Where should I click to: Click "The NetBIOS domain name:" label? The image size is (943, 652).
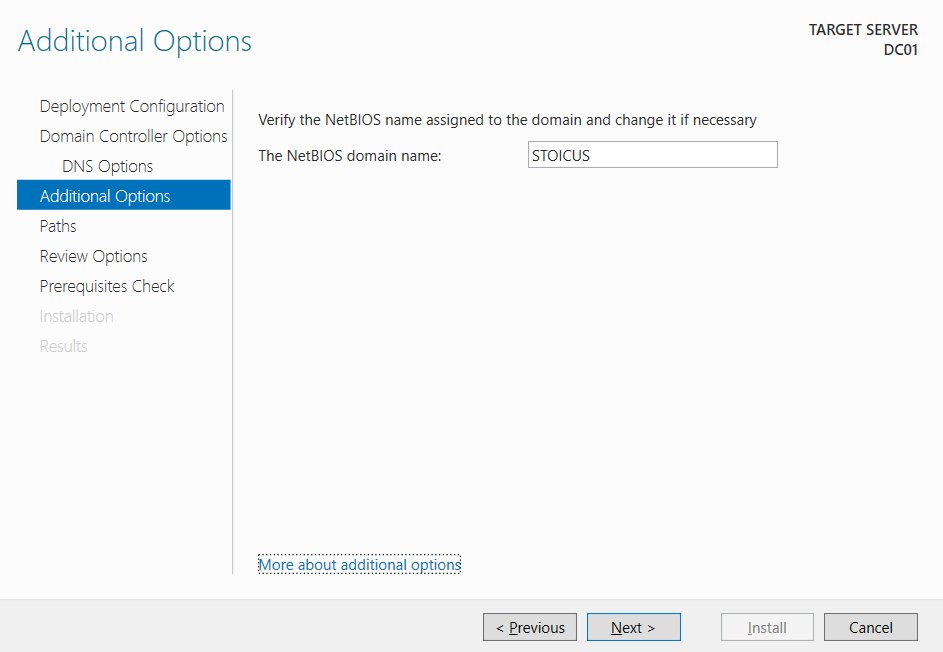350,155
